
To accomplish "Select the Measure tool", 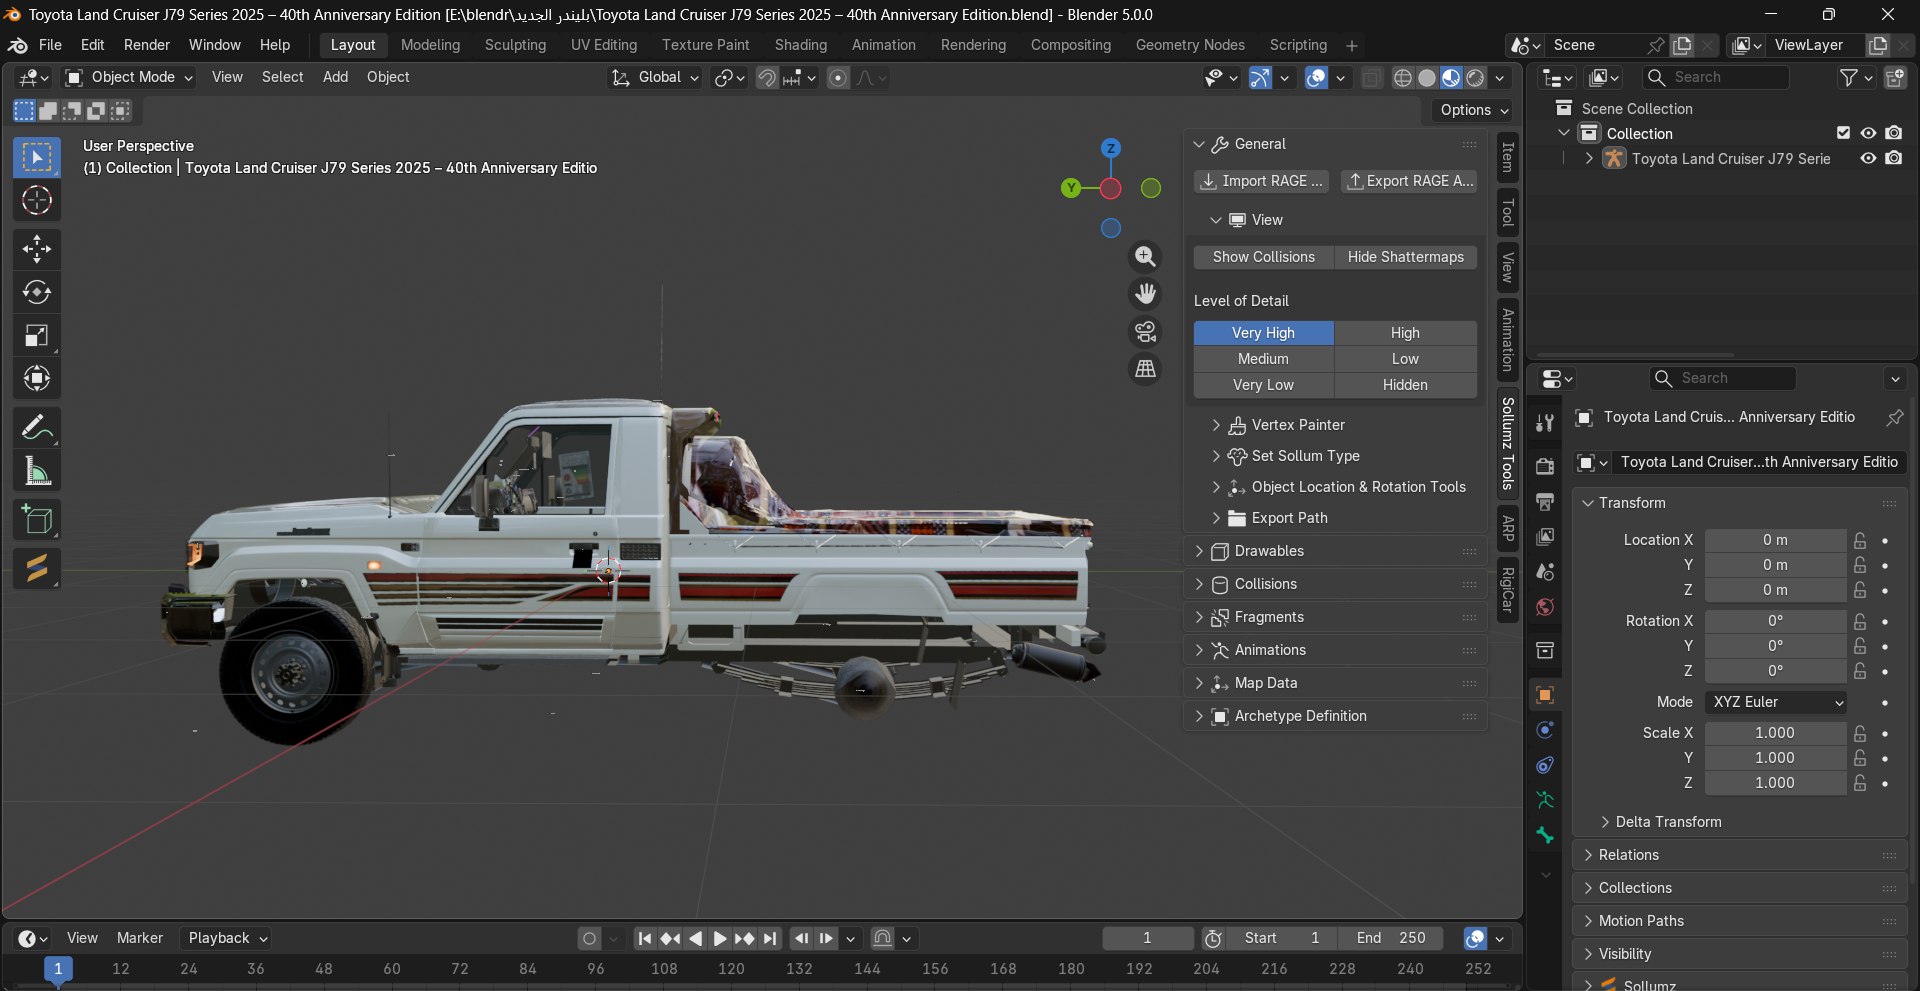I will tap(37, 471).
